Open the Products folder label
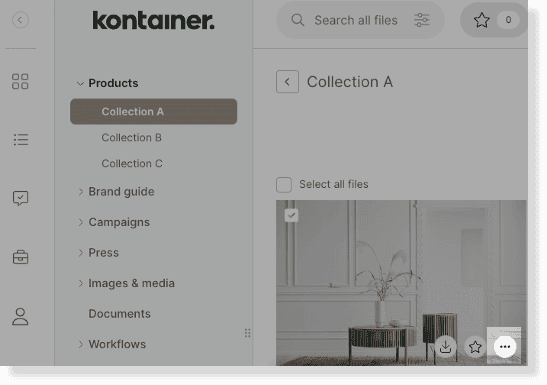The width and height of the screenshot is (547, 385). tap(113, 83)
